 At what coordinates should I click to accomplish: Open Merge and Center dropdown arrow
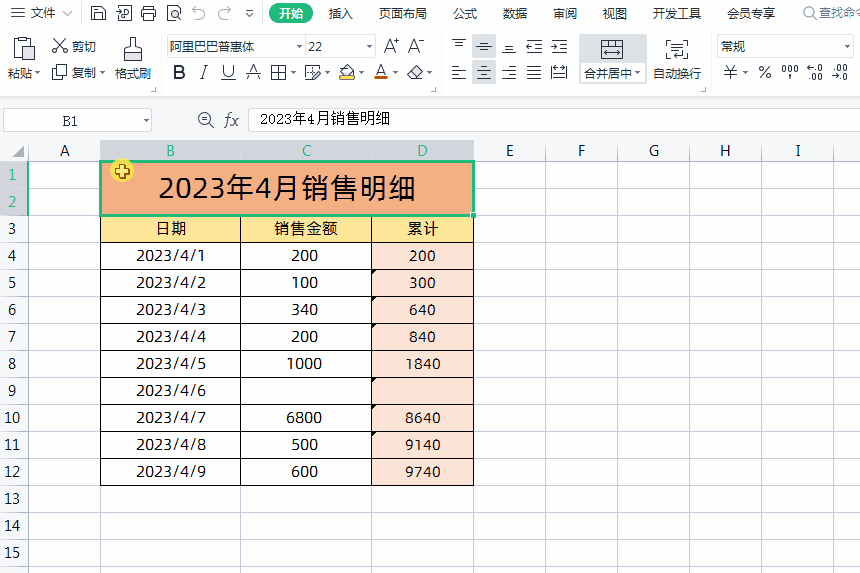coord(638,72)
